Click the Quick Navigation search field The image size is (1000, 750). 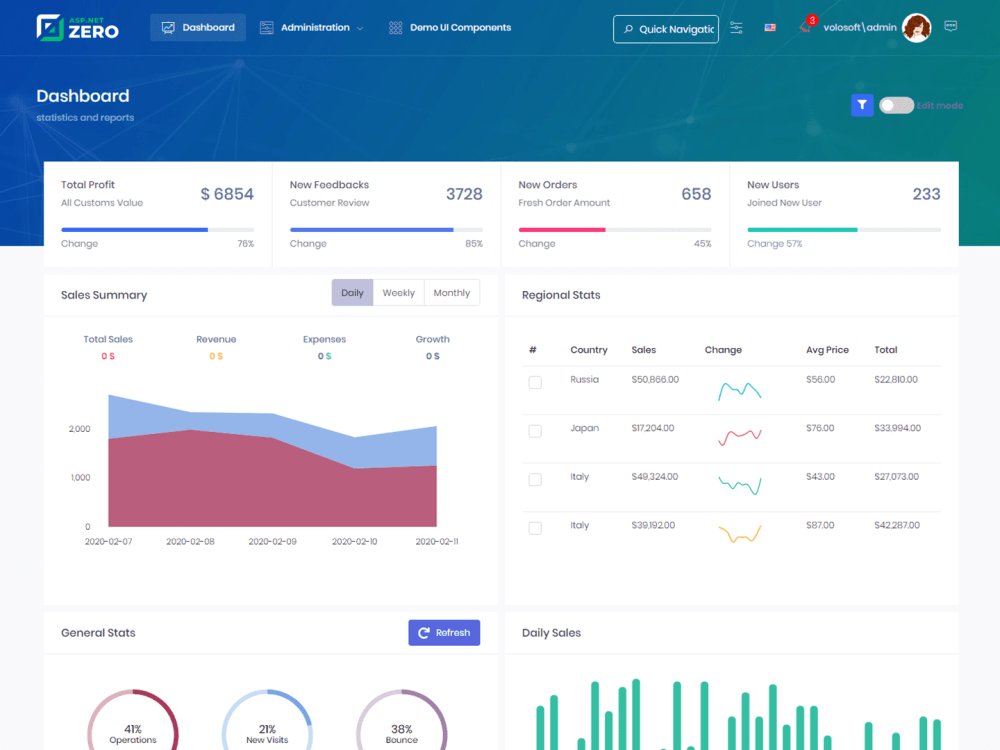(x=666, y=29)
